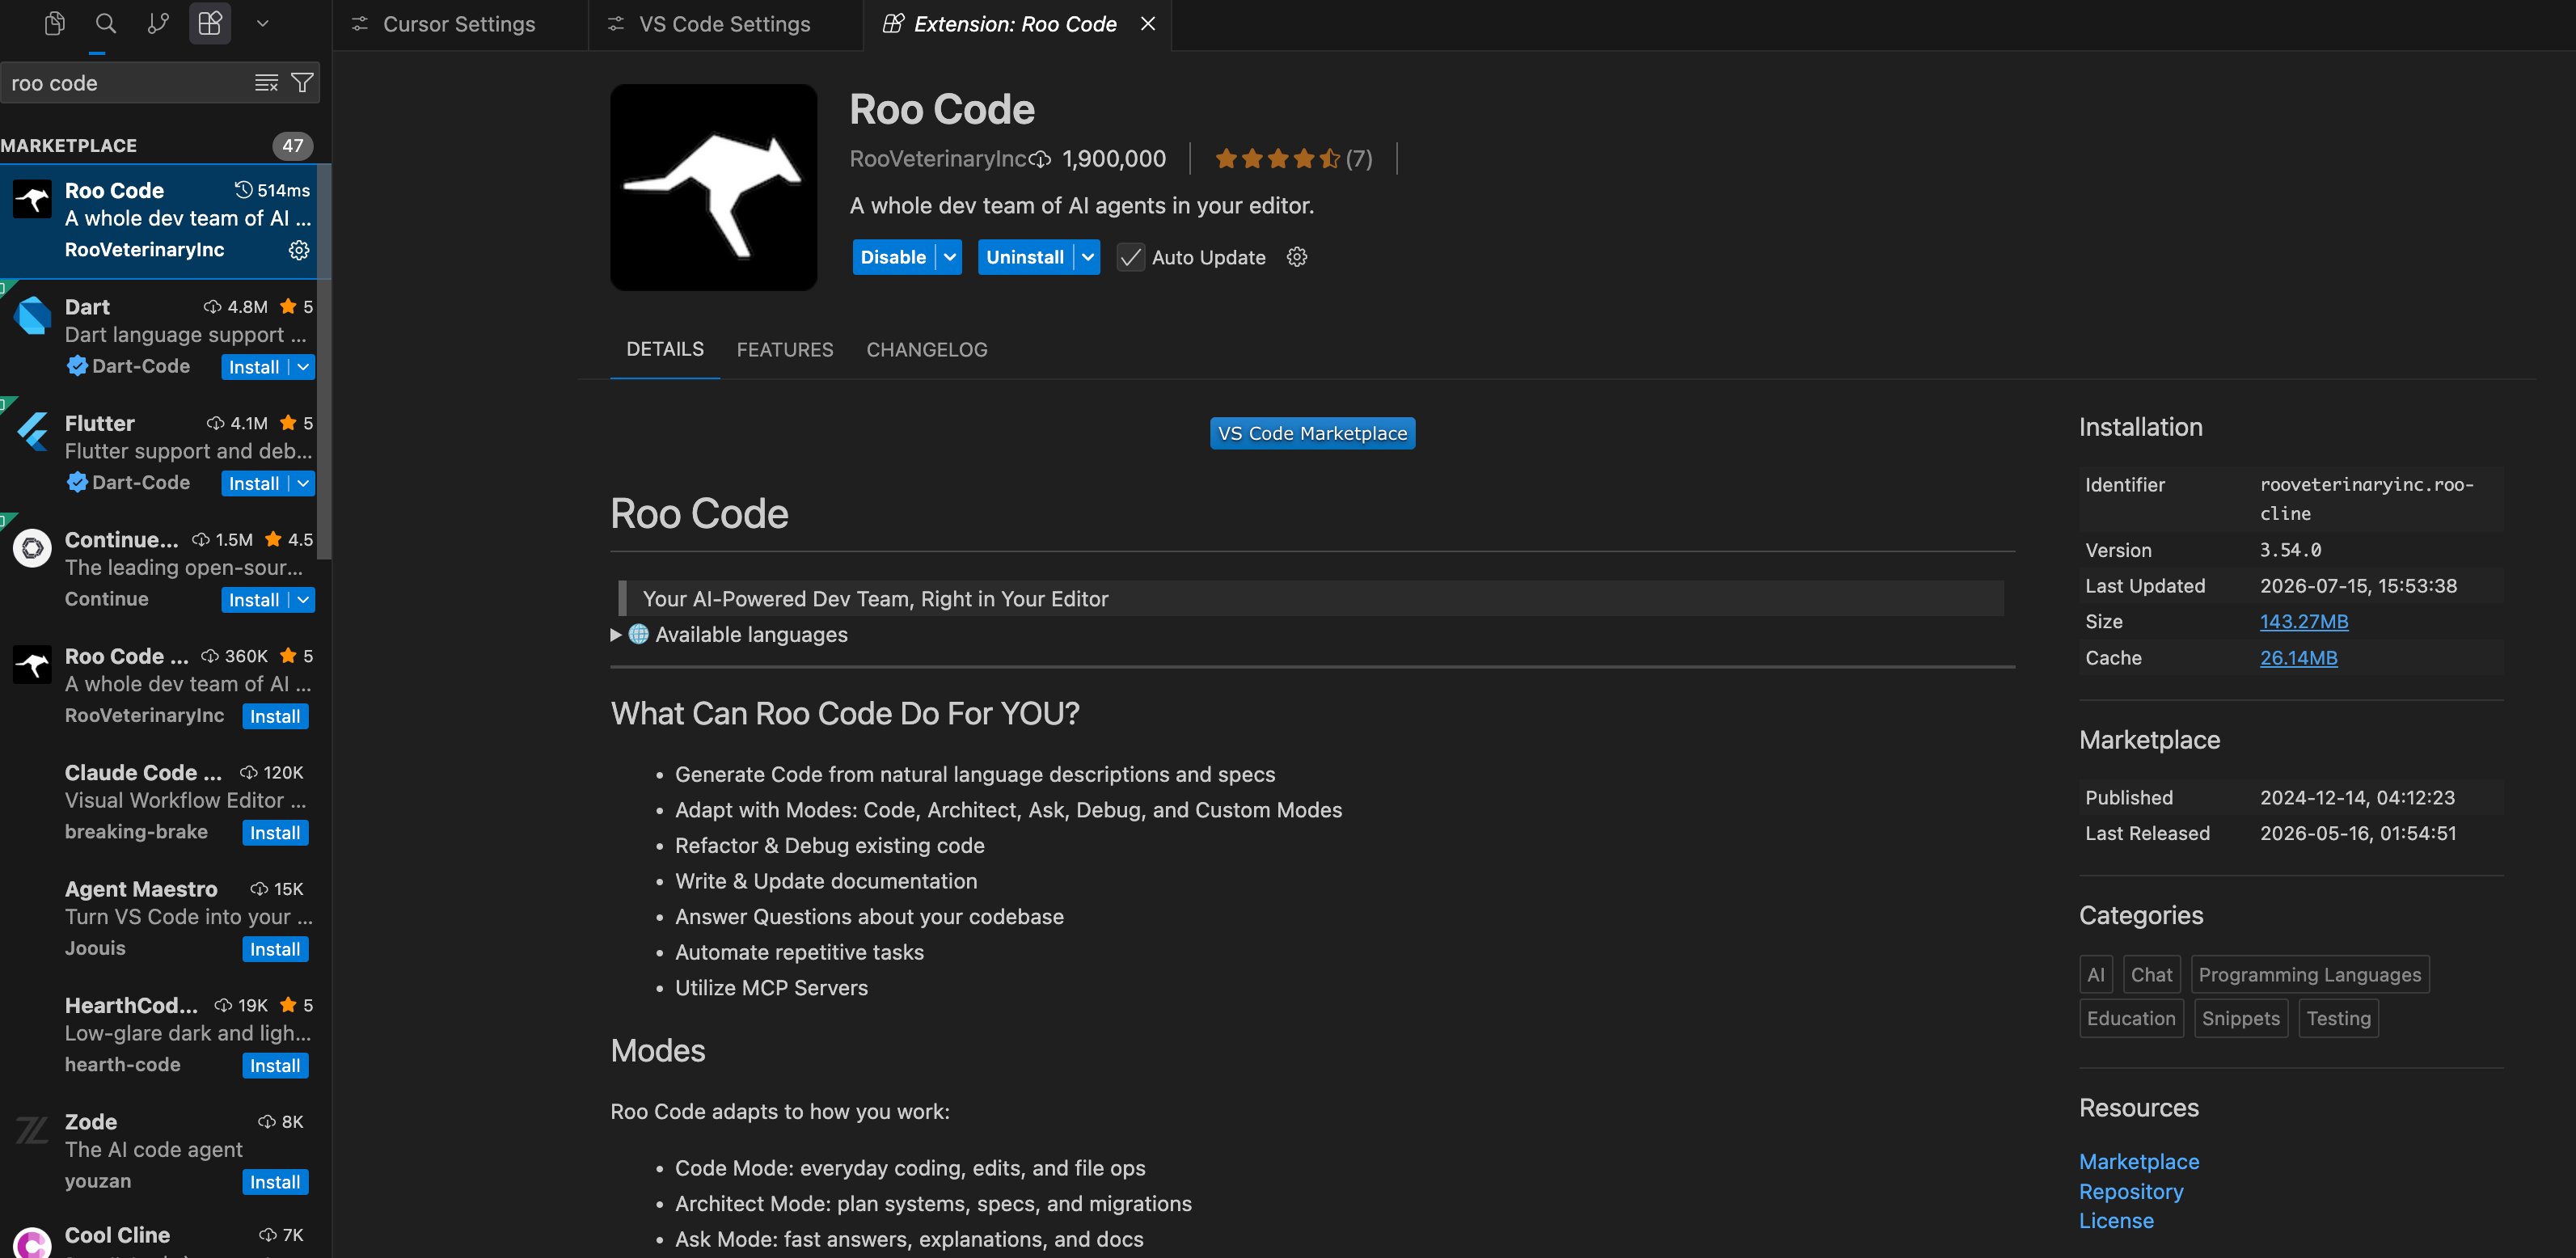Open the Disable dropdown arrow

(950, 257)
